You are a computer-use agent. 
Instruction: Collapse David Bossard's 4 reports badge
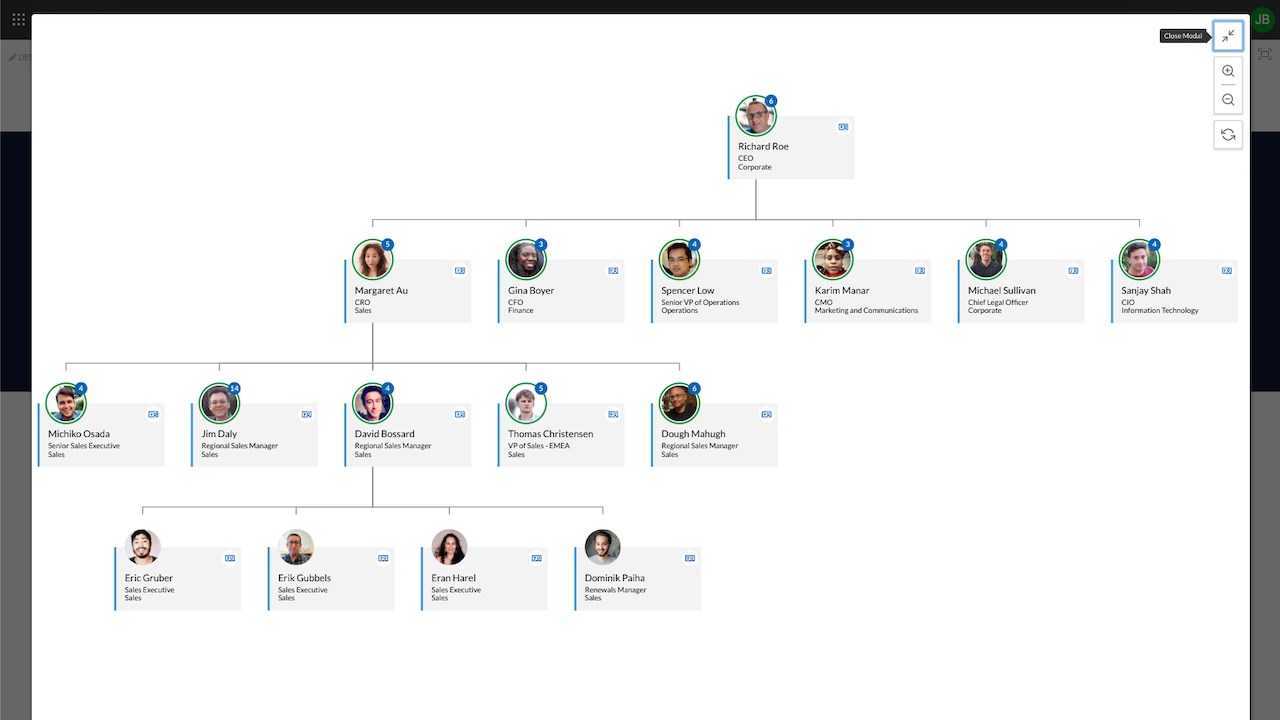coord(388,388)
